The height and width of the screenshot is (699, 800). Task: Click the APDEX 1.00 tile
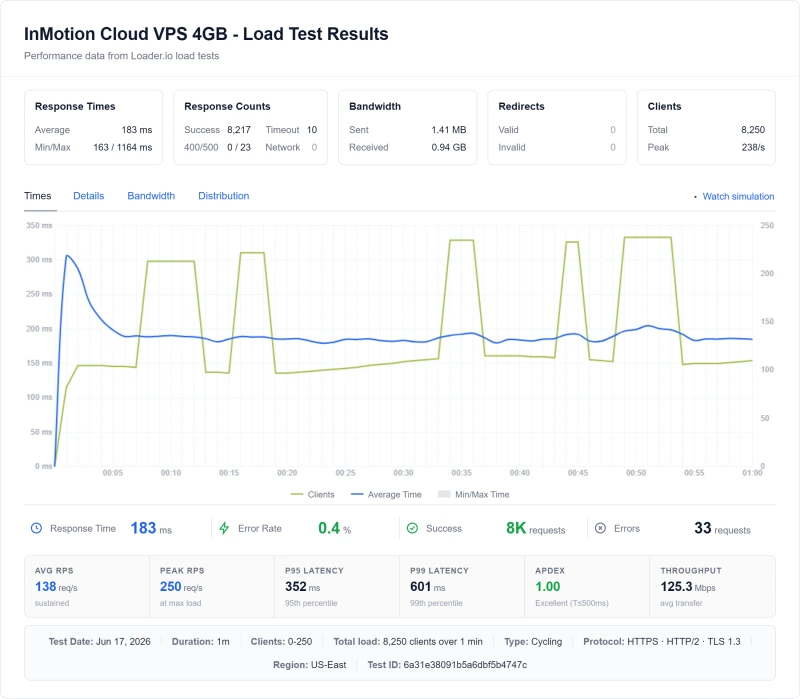point(587,586)
